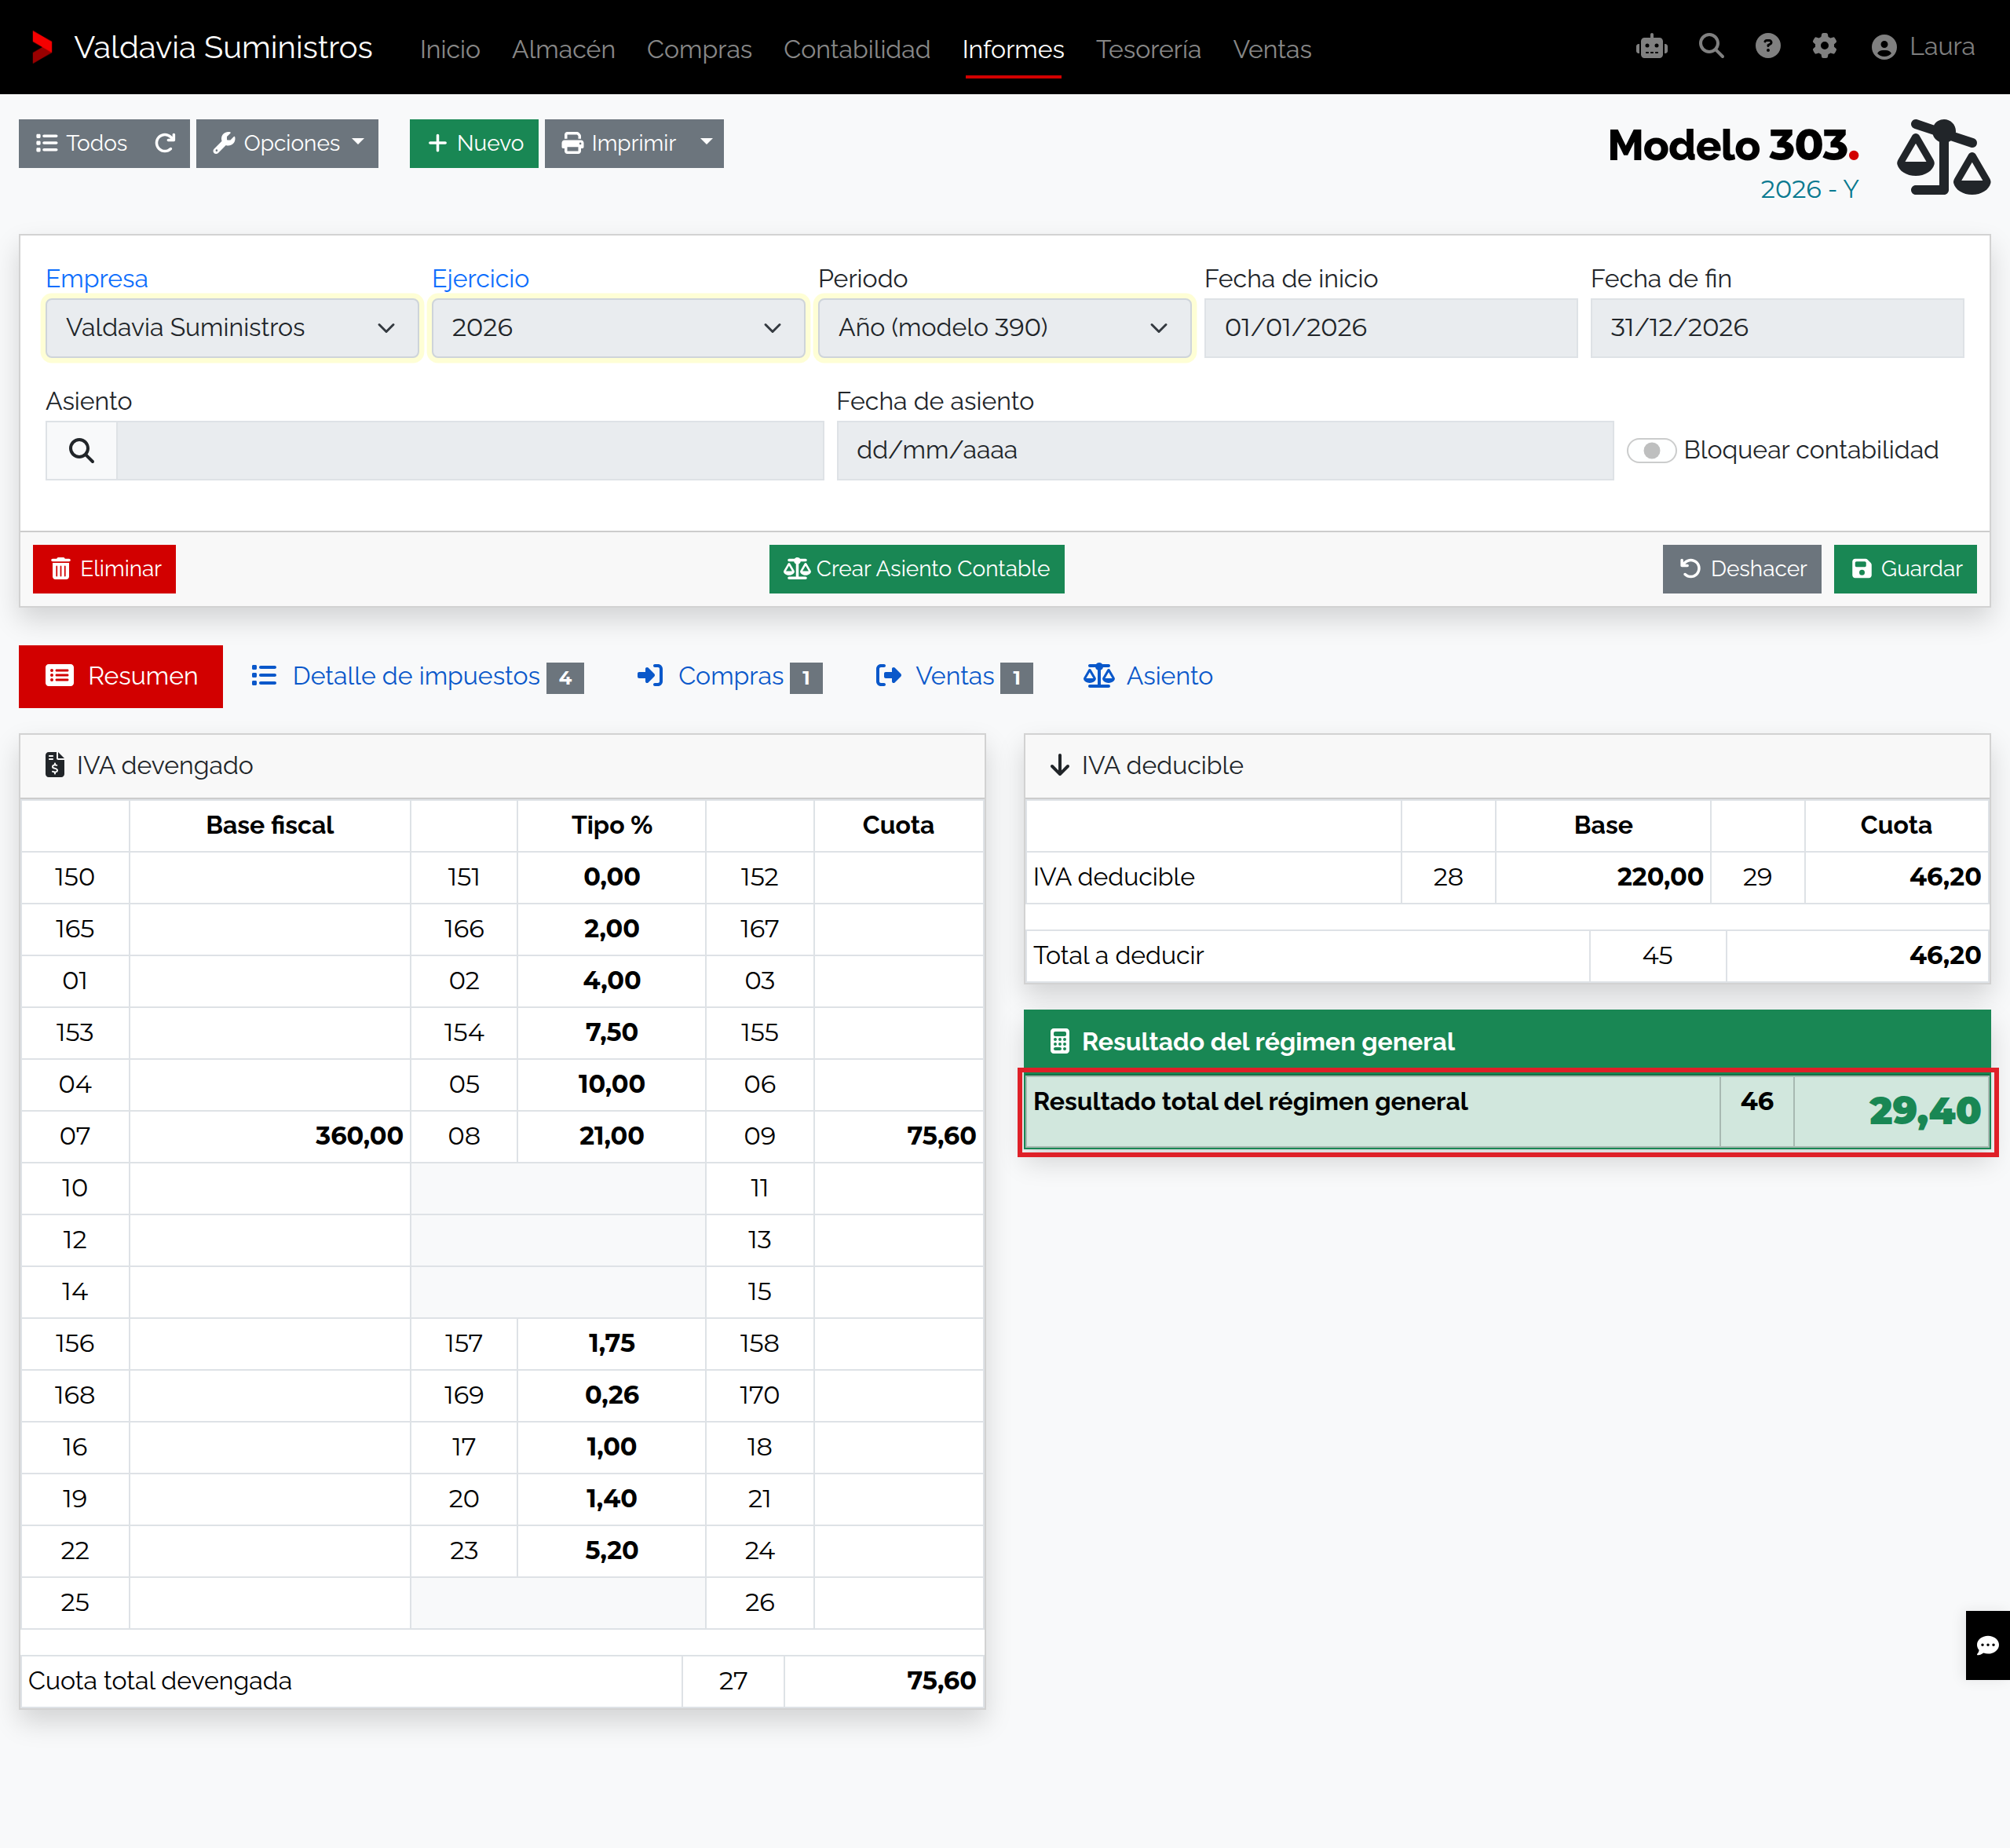Screen dimensions: 2010x1848
Task: Switch to Detalle de impuestos tab
Action: point(417,677)
